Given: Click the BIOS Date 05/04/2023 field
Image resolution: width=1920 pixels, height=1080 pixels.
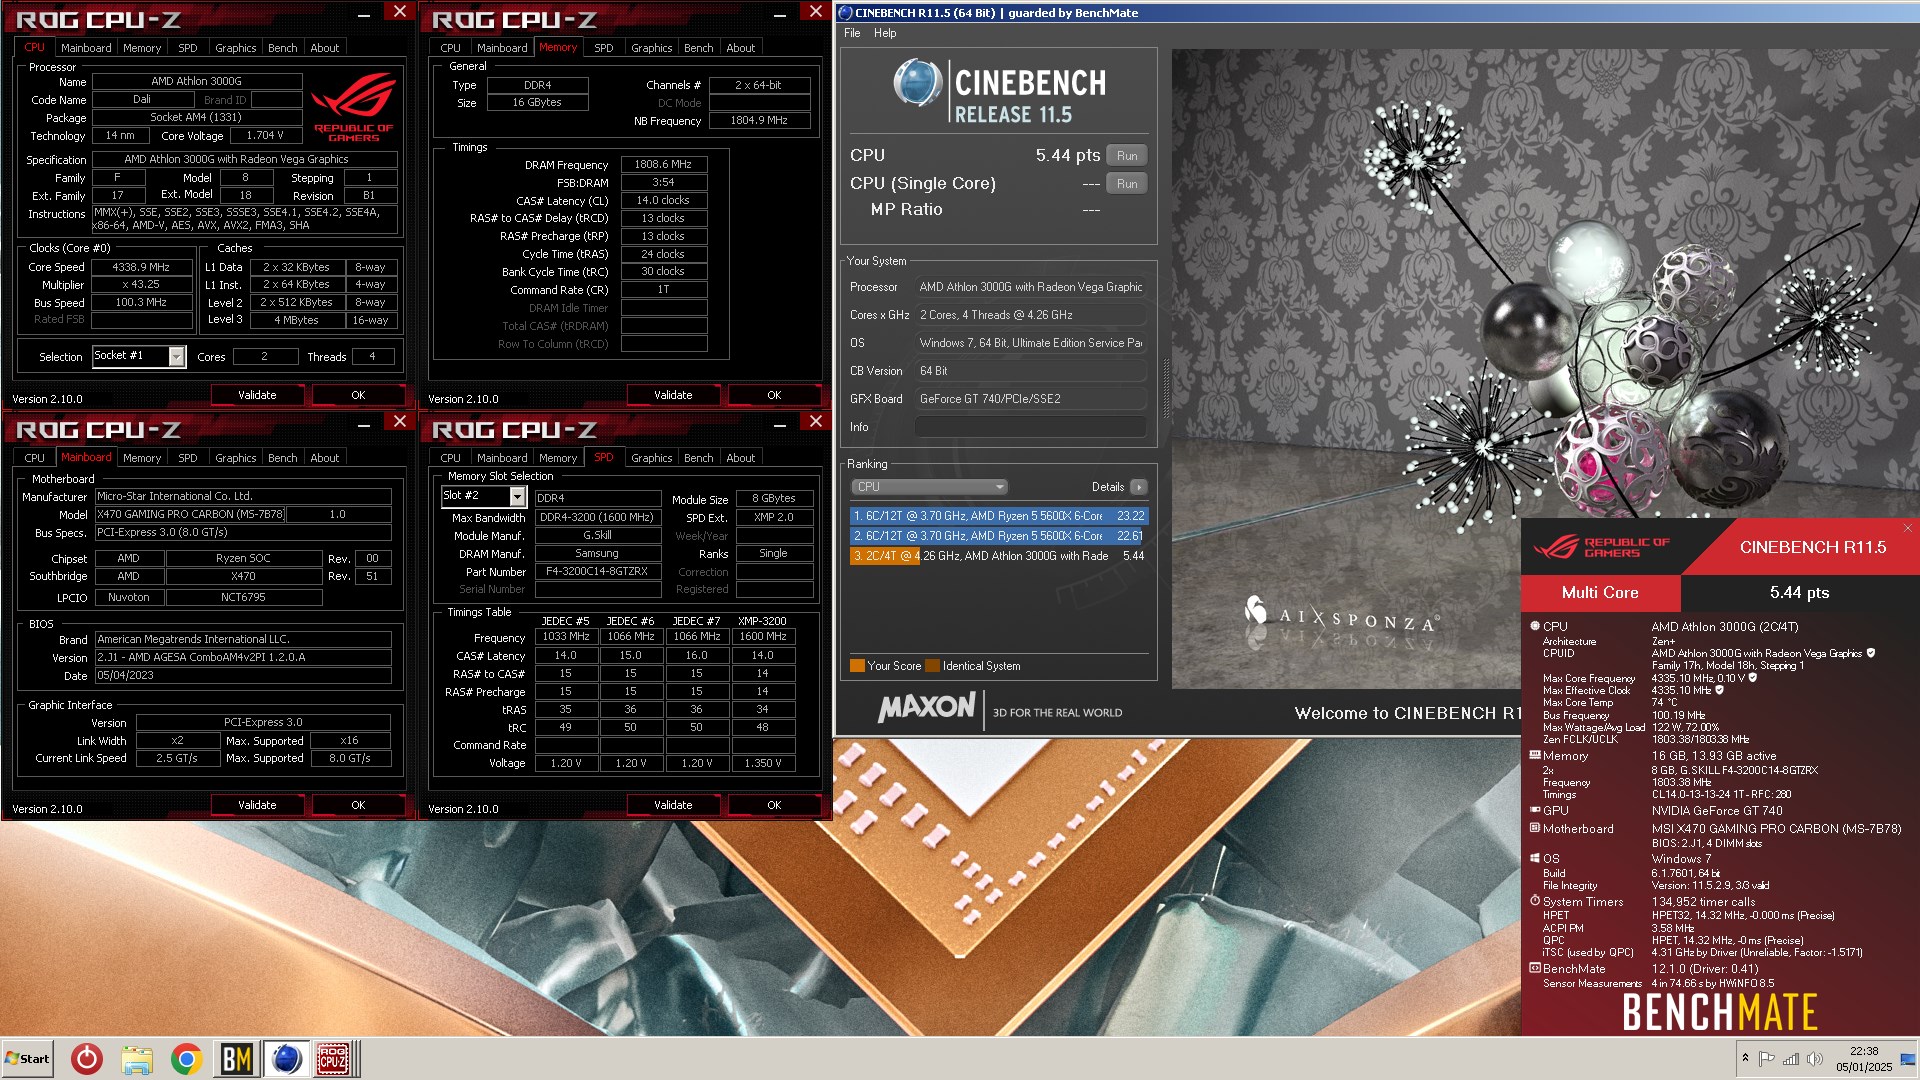Looking at the screenshot, I should (x=243, y=676).
